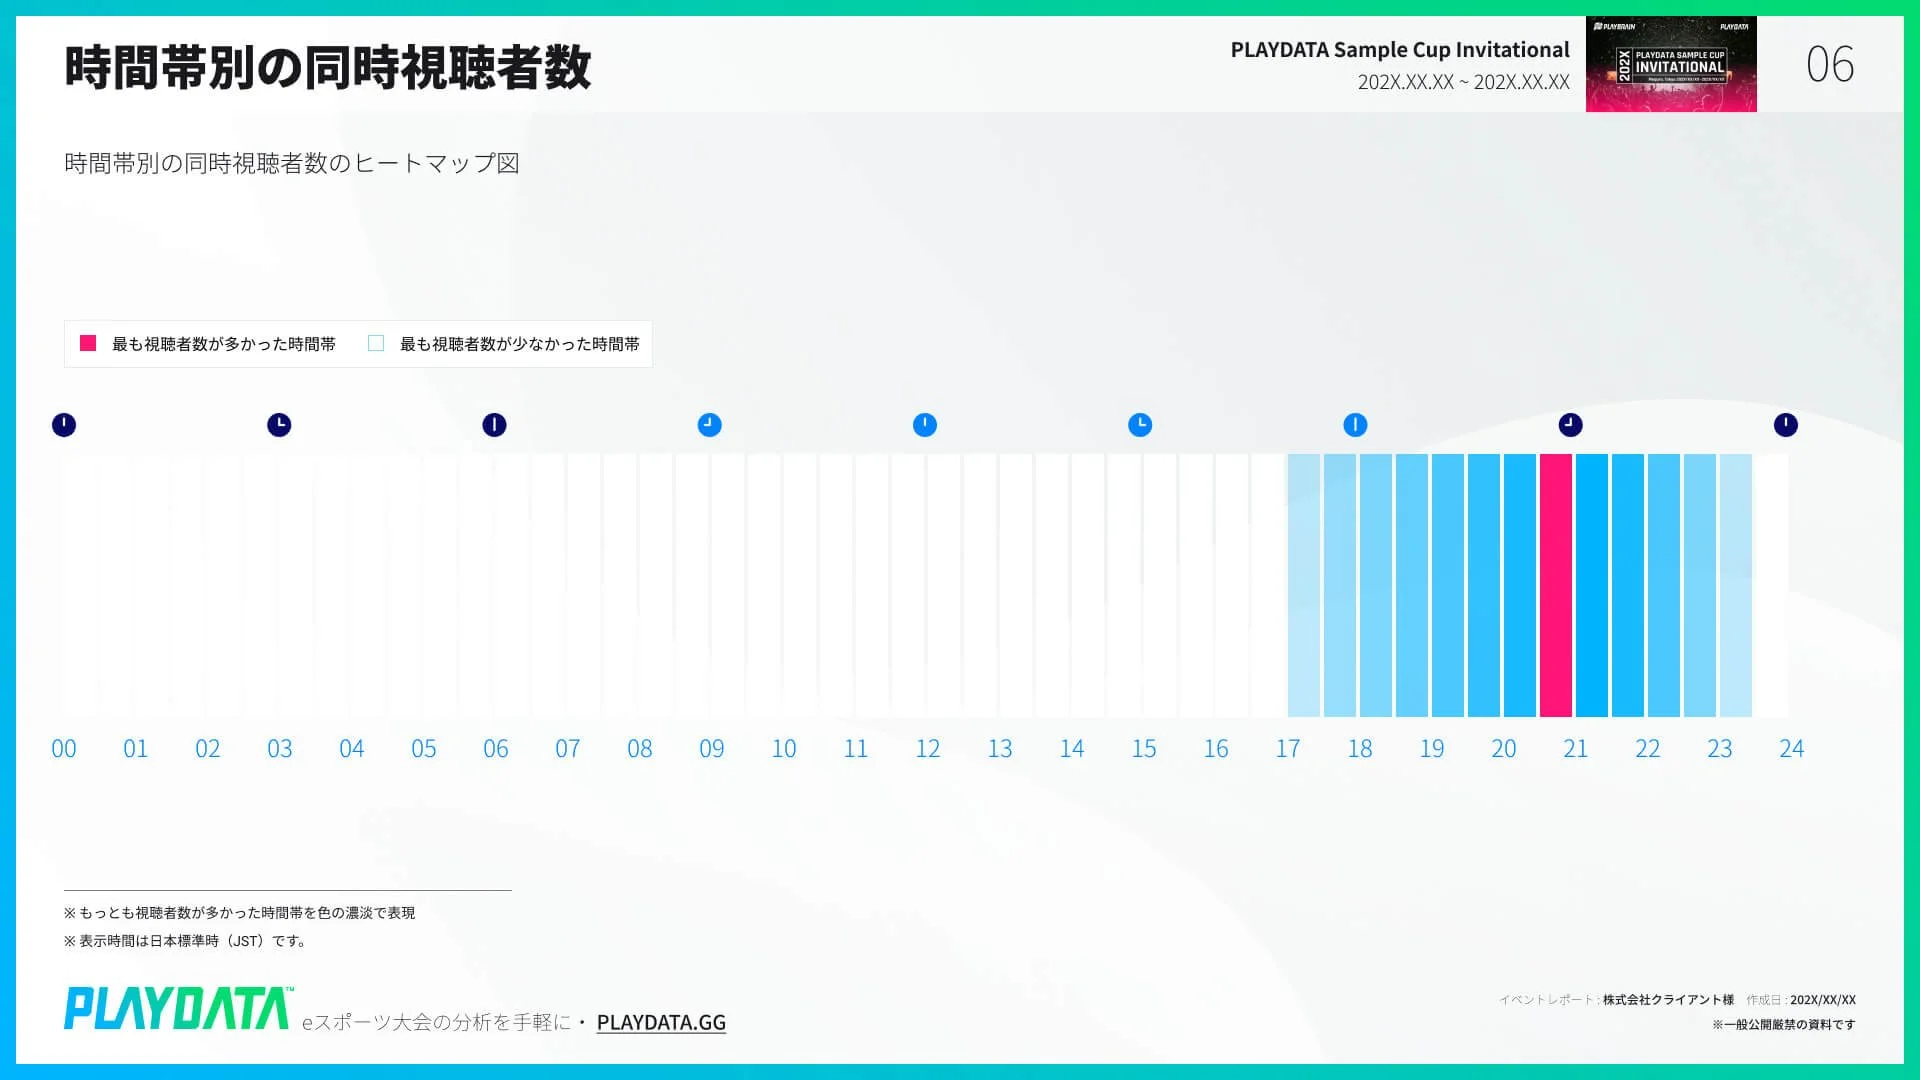Click the hour label 15
Screen dimensions: 1920x1080
tap(1144, 749)
